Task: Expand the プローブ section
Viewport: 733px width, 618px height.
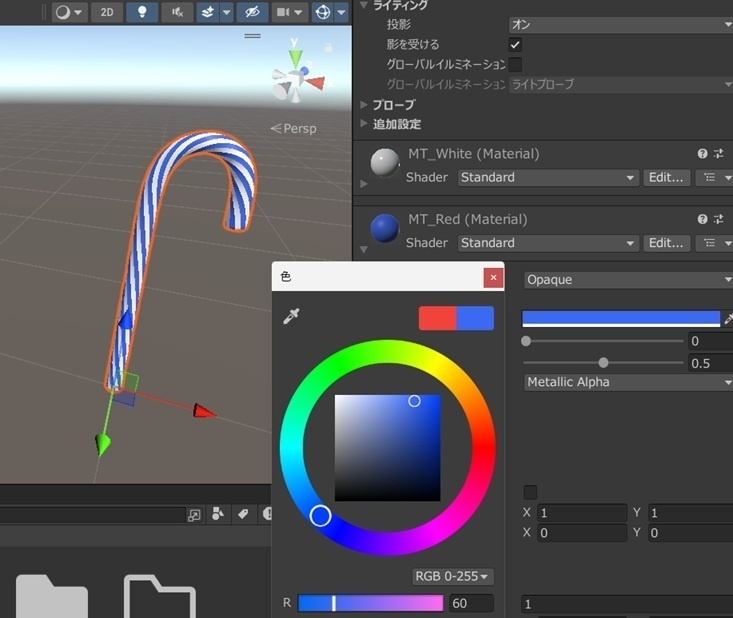Action: tap(364, 105)
